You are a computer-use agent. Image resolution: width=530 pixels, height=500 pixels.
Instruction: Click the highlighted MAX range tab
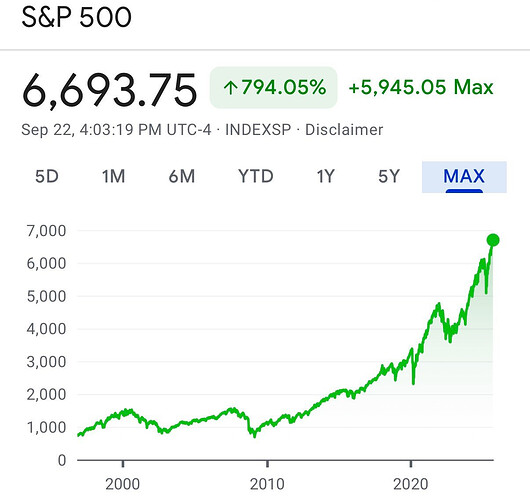click(464, 177)
